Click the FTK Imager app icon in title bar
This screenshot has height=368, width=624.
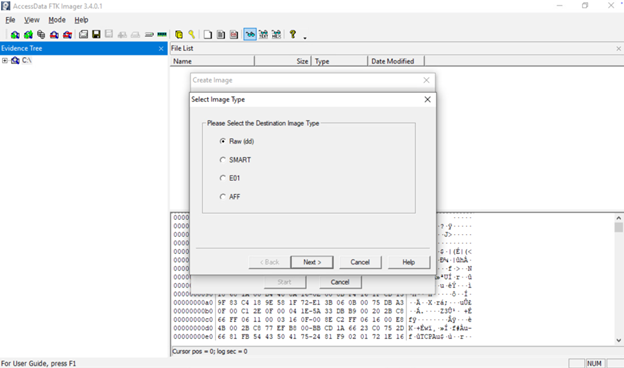click(6, 6)
